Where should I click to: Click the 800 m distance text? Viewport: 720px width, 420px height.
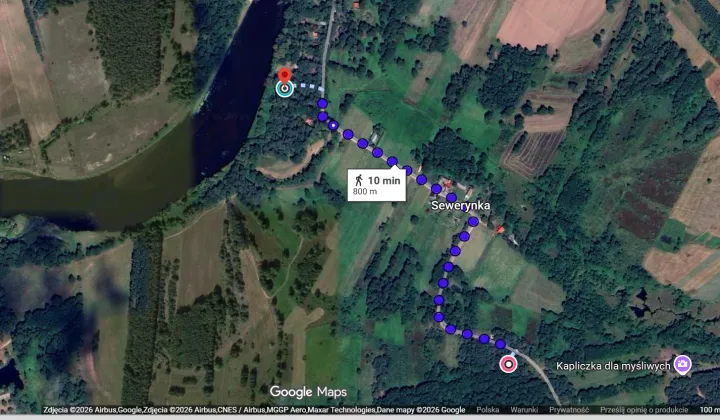(365, 191)
